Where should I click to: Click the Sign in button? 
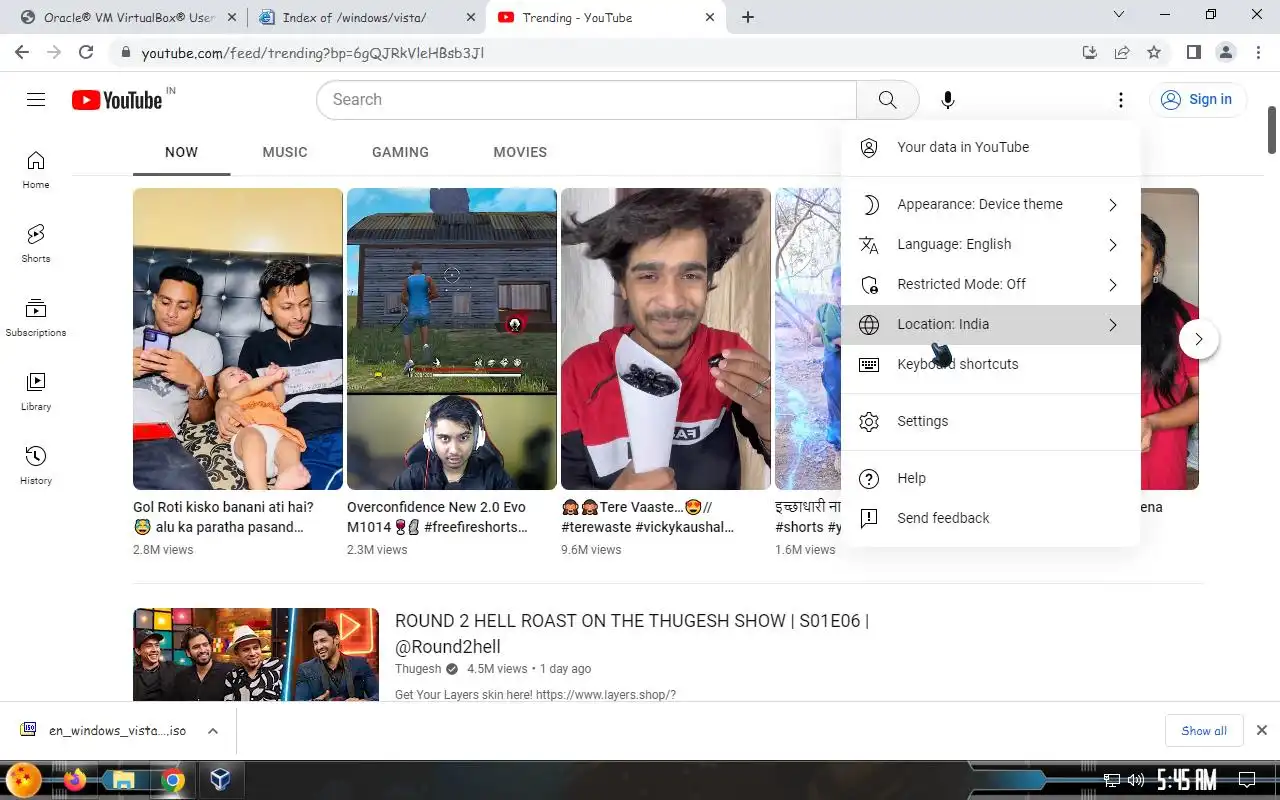tap(1197, 99)
